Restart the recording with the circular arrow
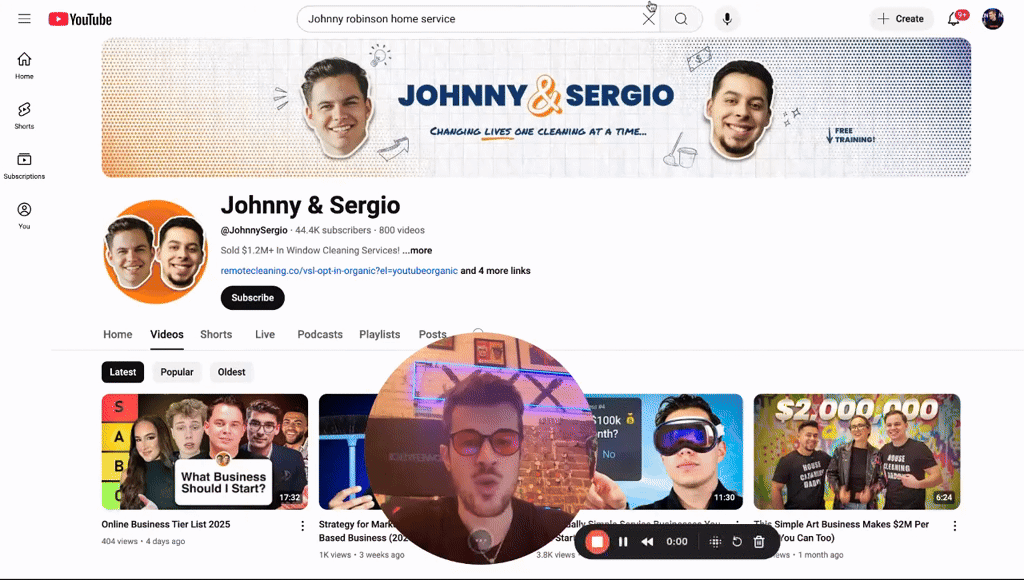The height and width of the screenshot is (580, 1024). coord(737,541)
